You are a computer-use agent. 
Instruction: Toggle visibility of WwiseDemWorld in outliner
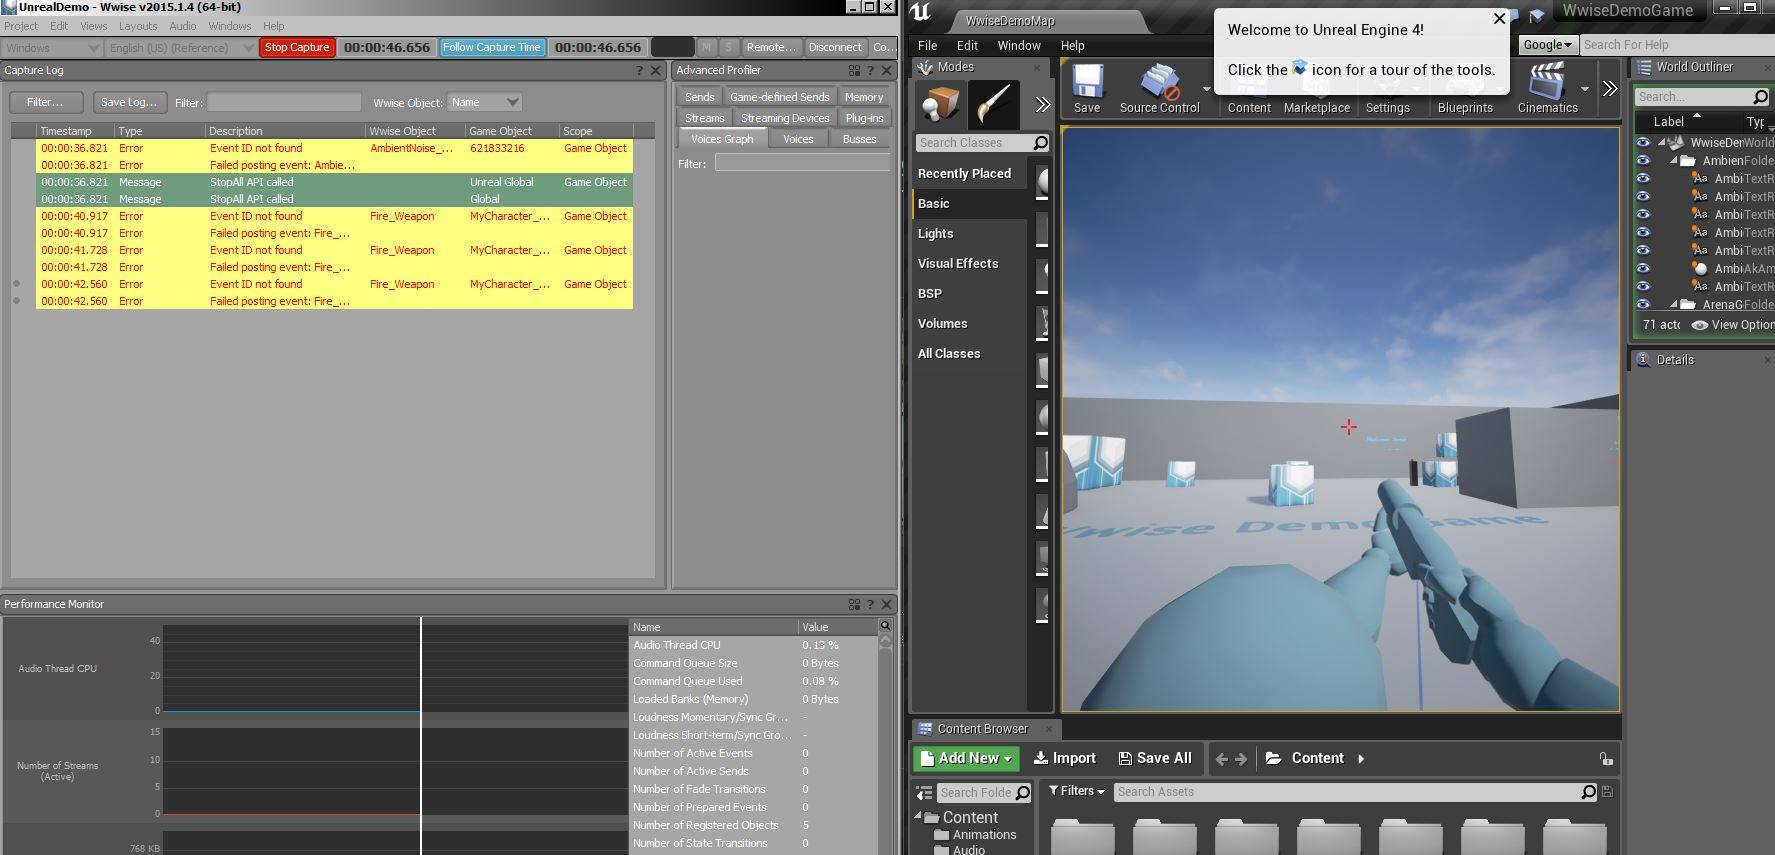1643,142
